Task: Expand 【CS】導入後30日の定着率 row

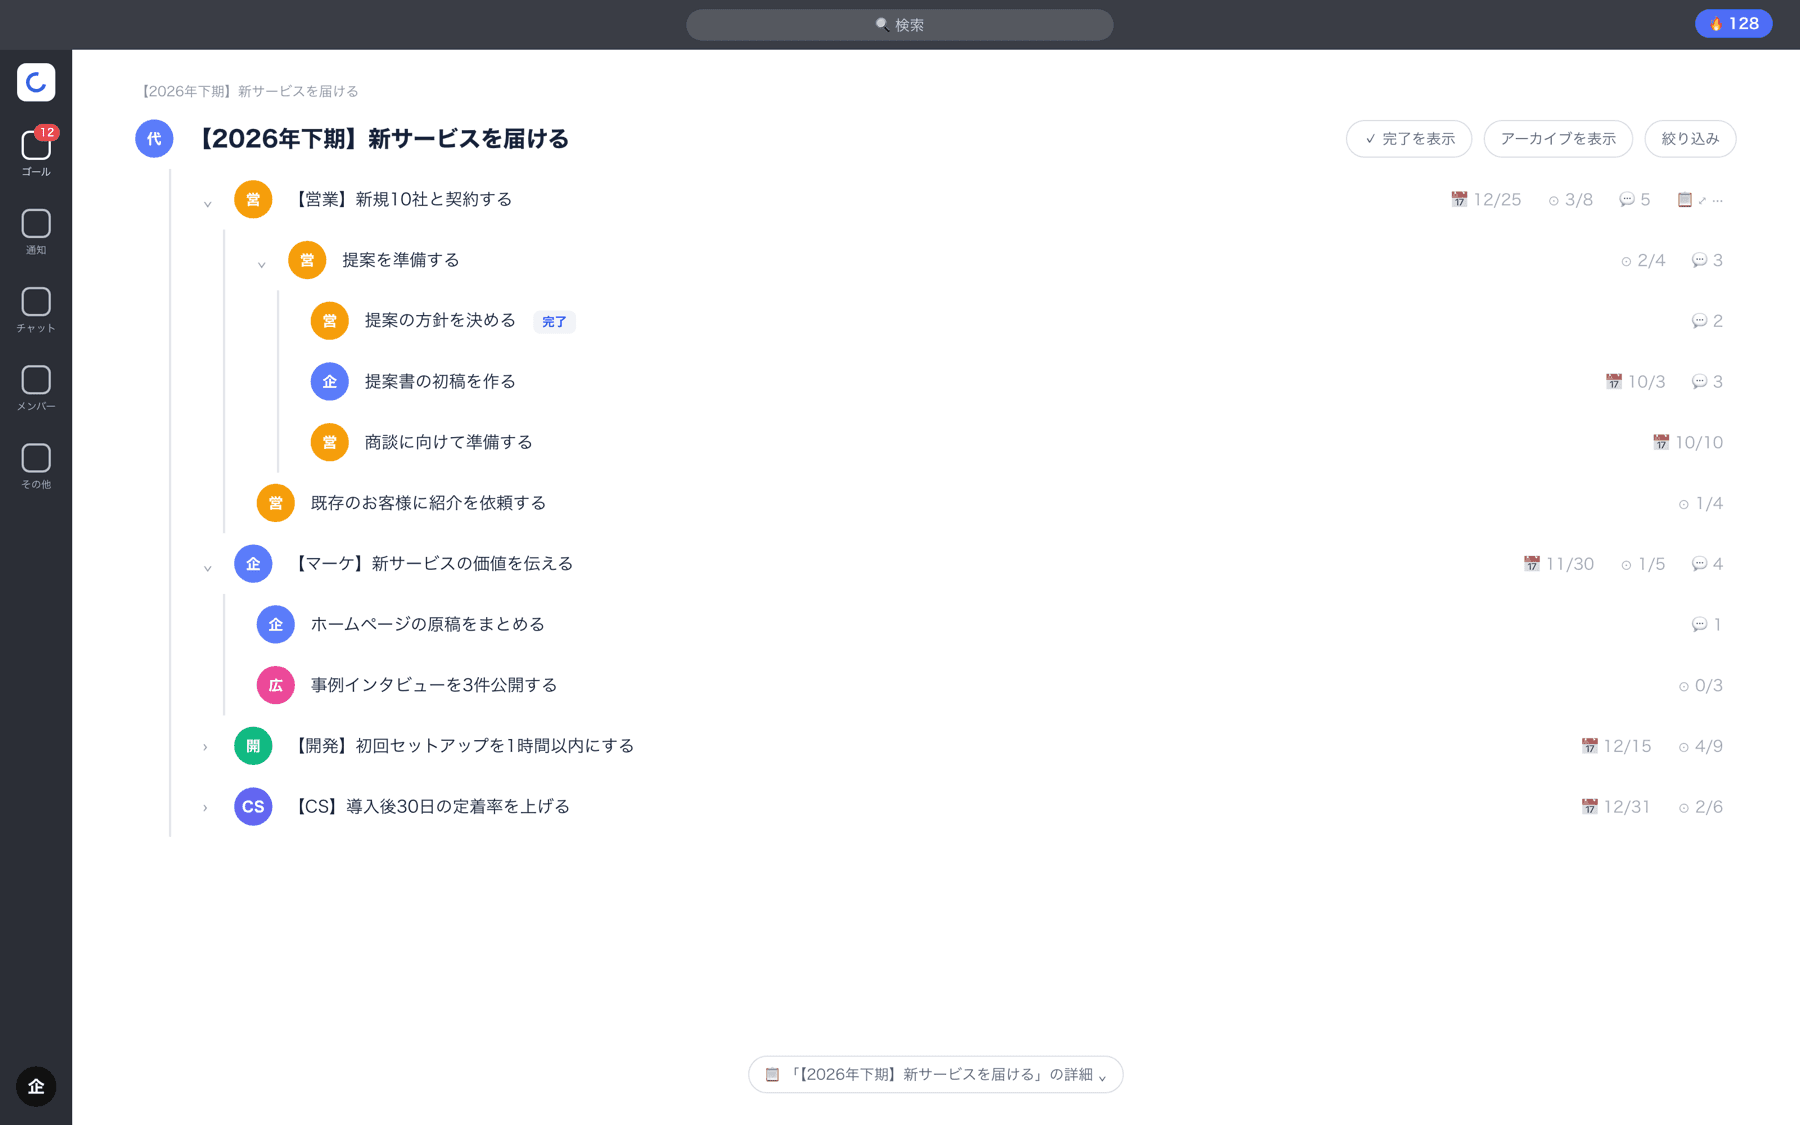Action: point(206,807)
